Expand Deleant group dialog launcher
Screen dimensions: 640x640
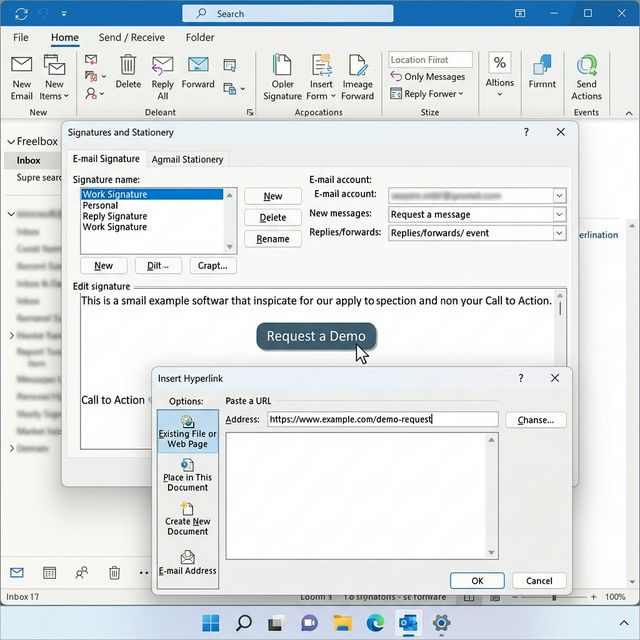pos(250,112)
